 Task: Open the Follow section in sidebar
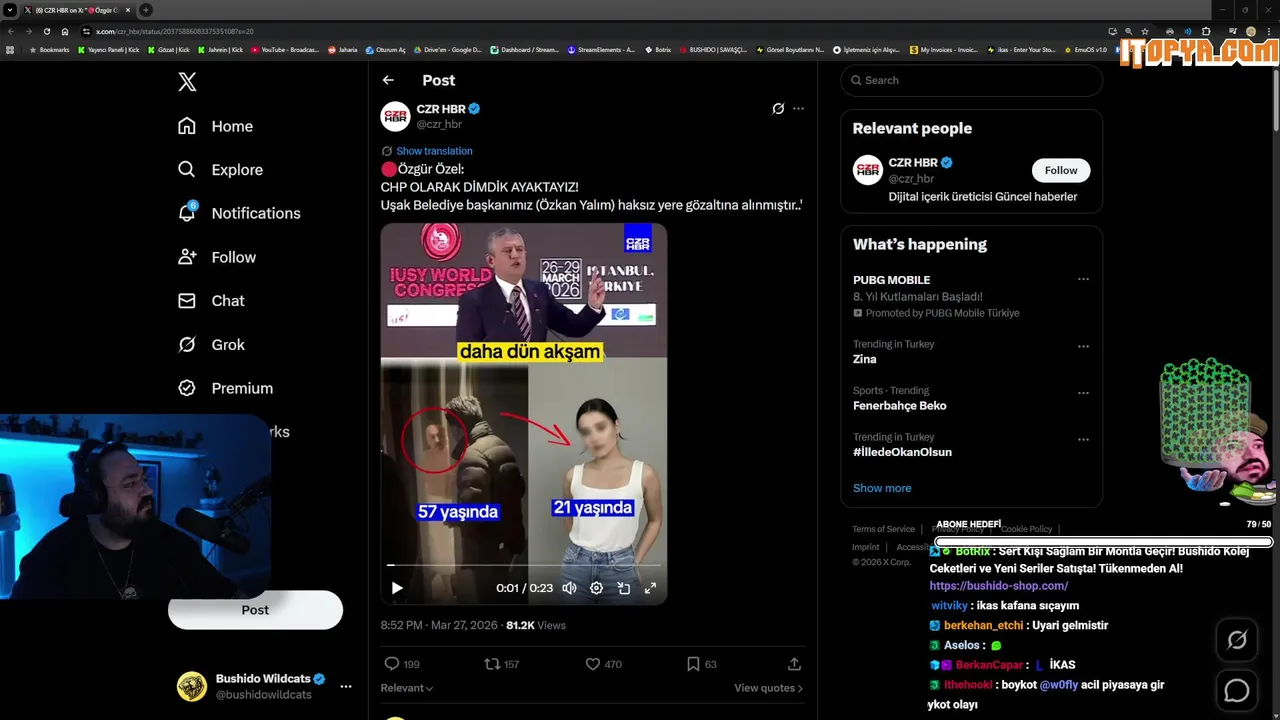pos(216,257)
